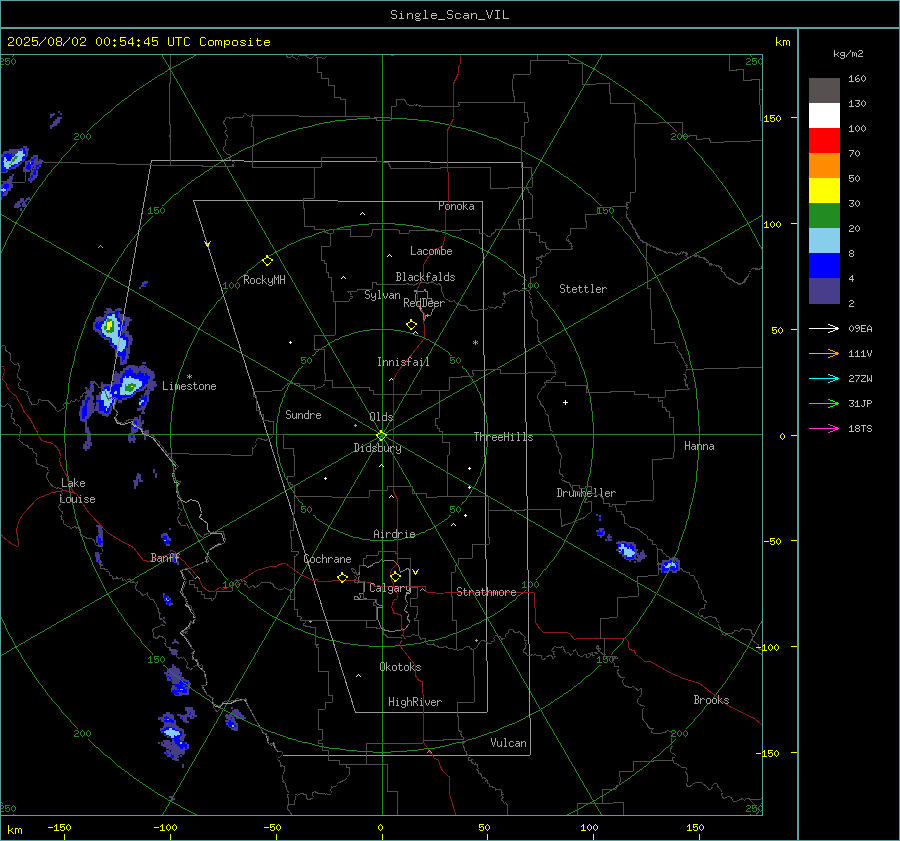Click the RedDeer city label
The height and width of the screenshot is (841, 900).
[424, 303]
